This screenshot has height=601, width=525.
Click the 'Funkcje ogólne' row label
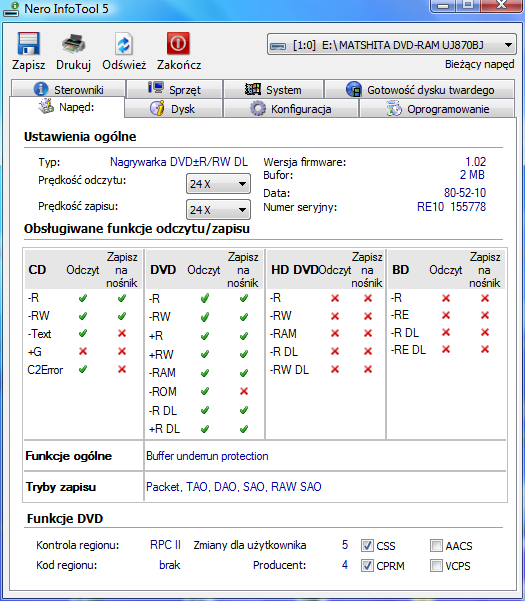point(69,456)
